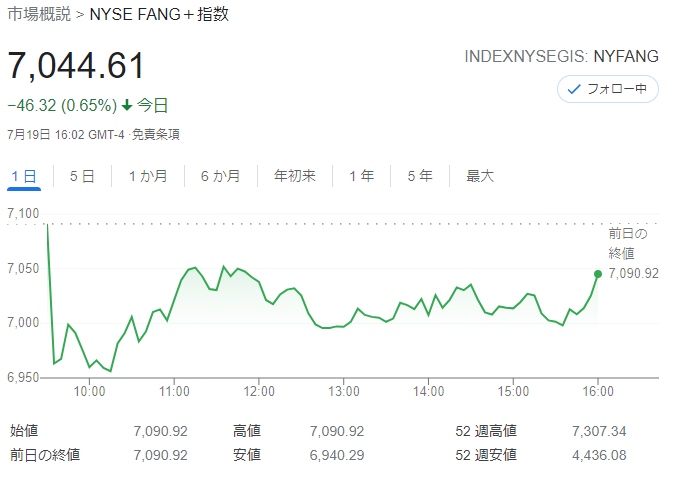Show the 5年 chart range
This screenshot has width=674, height=479.
coord(420,176)
